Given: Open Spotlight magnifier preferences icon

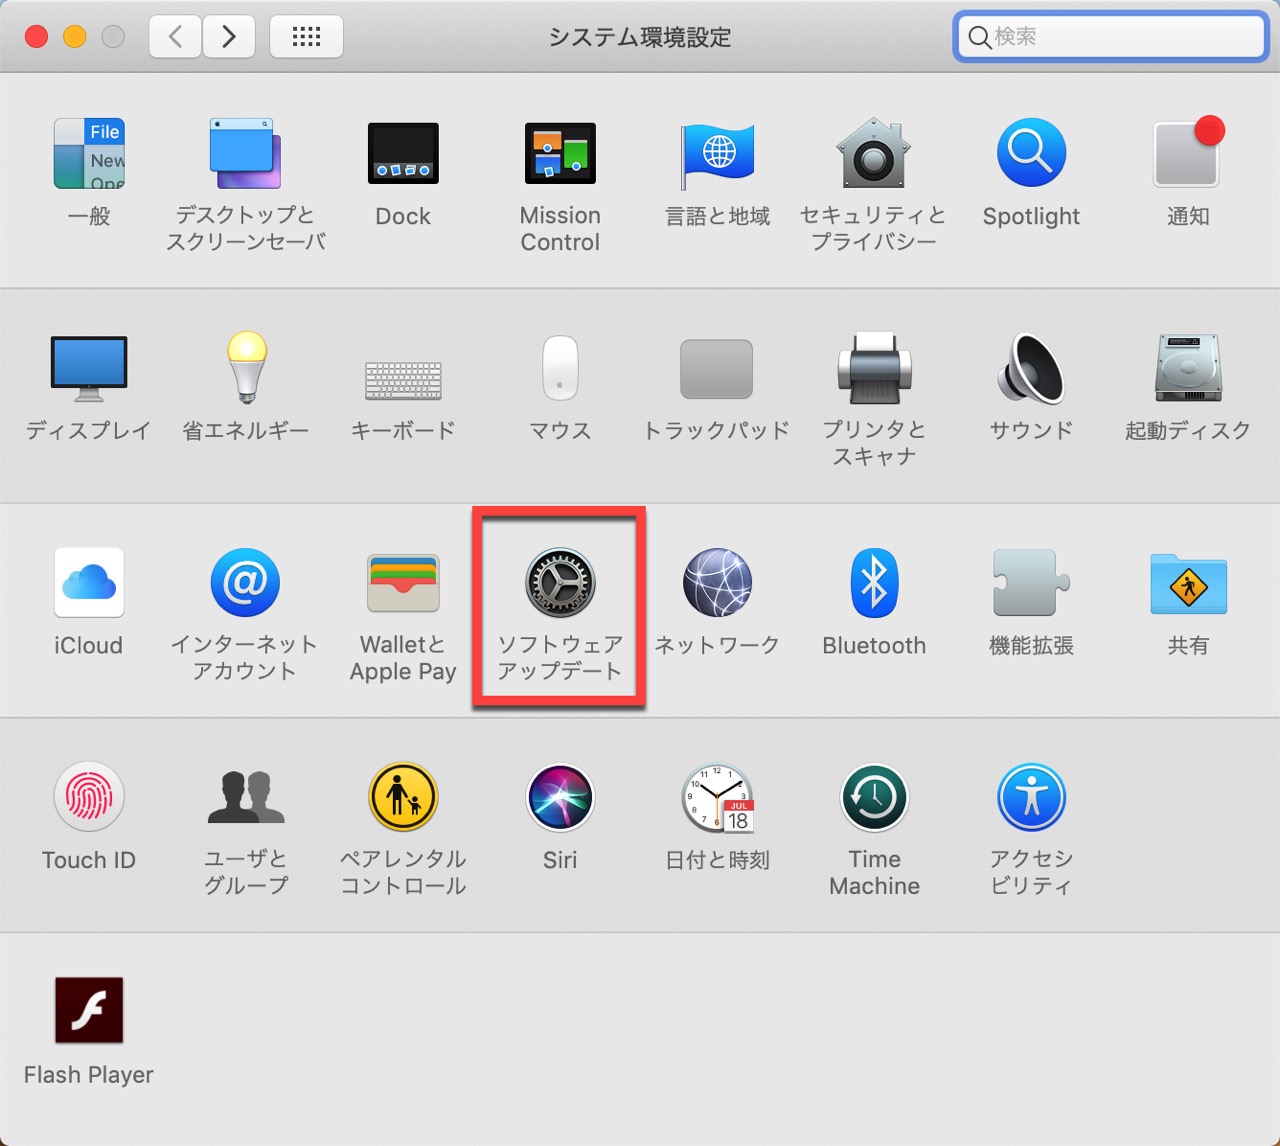Looking at the screenshot, I should click(1031, 153).
